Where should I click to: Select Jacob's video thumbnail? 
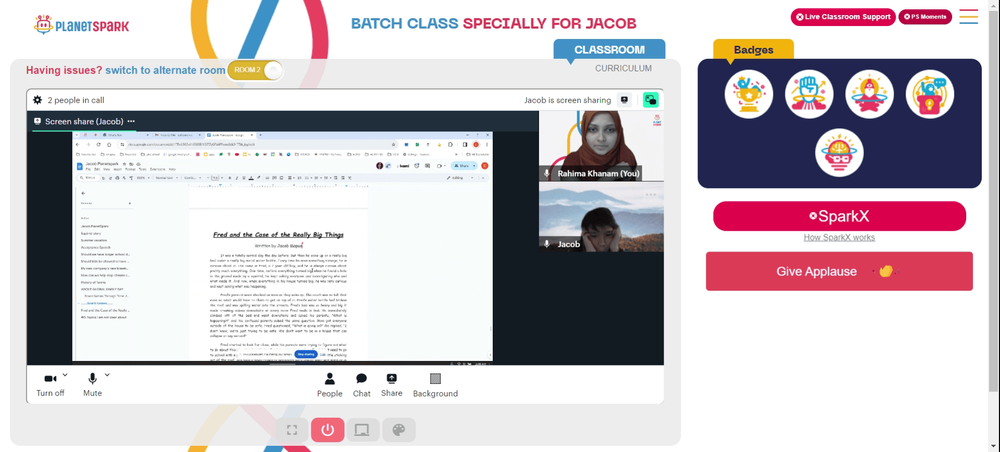coord(601,217)
